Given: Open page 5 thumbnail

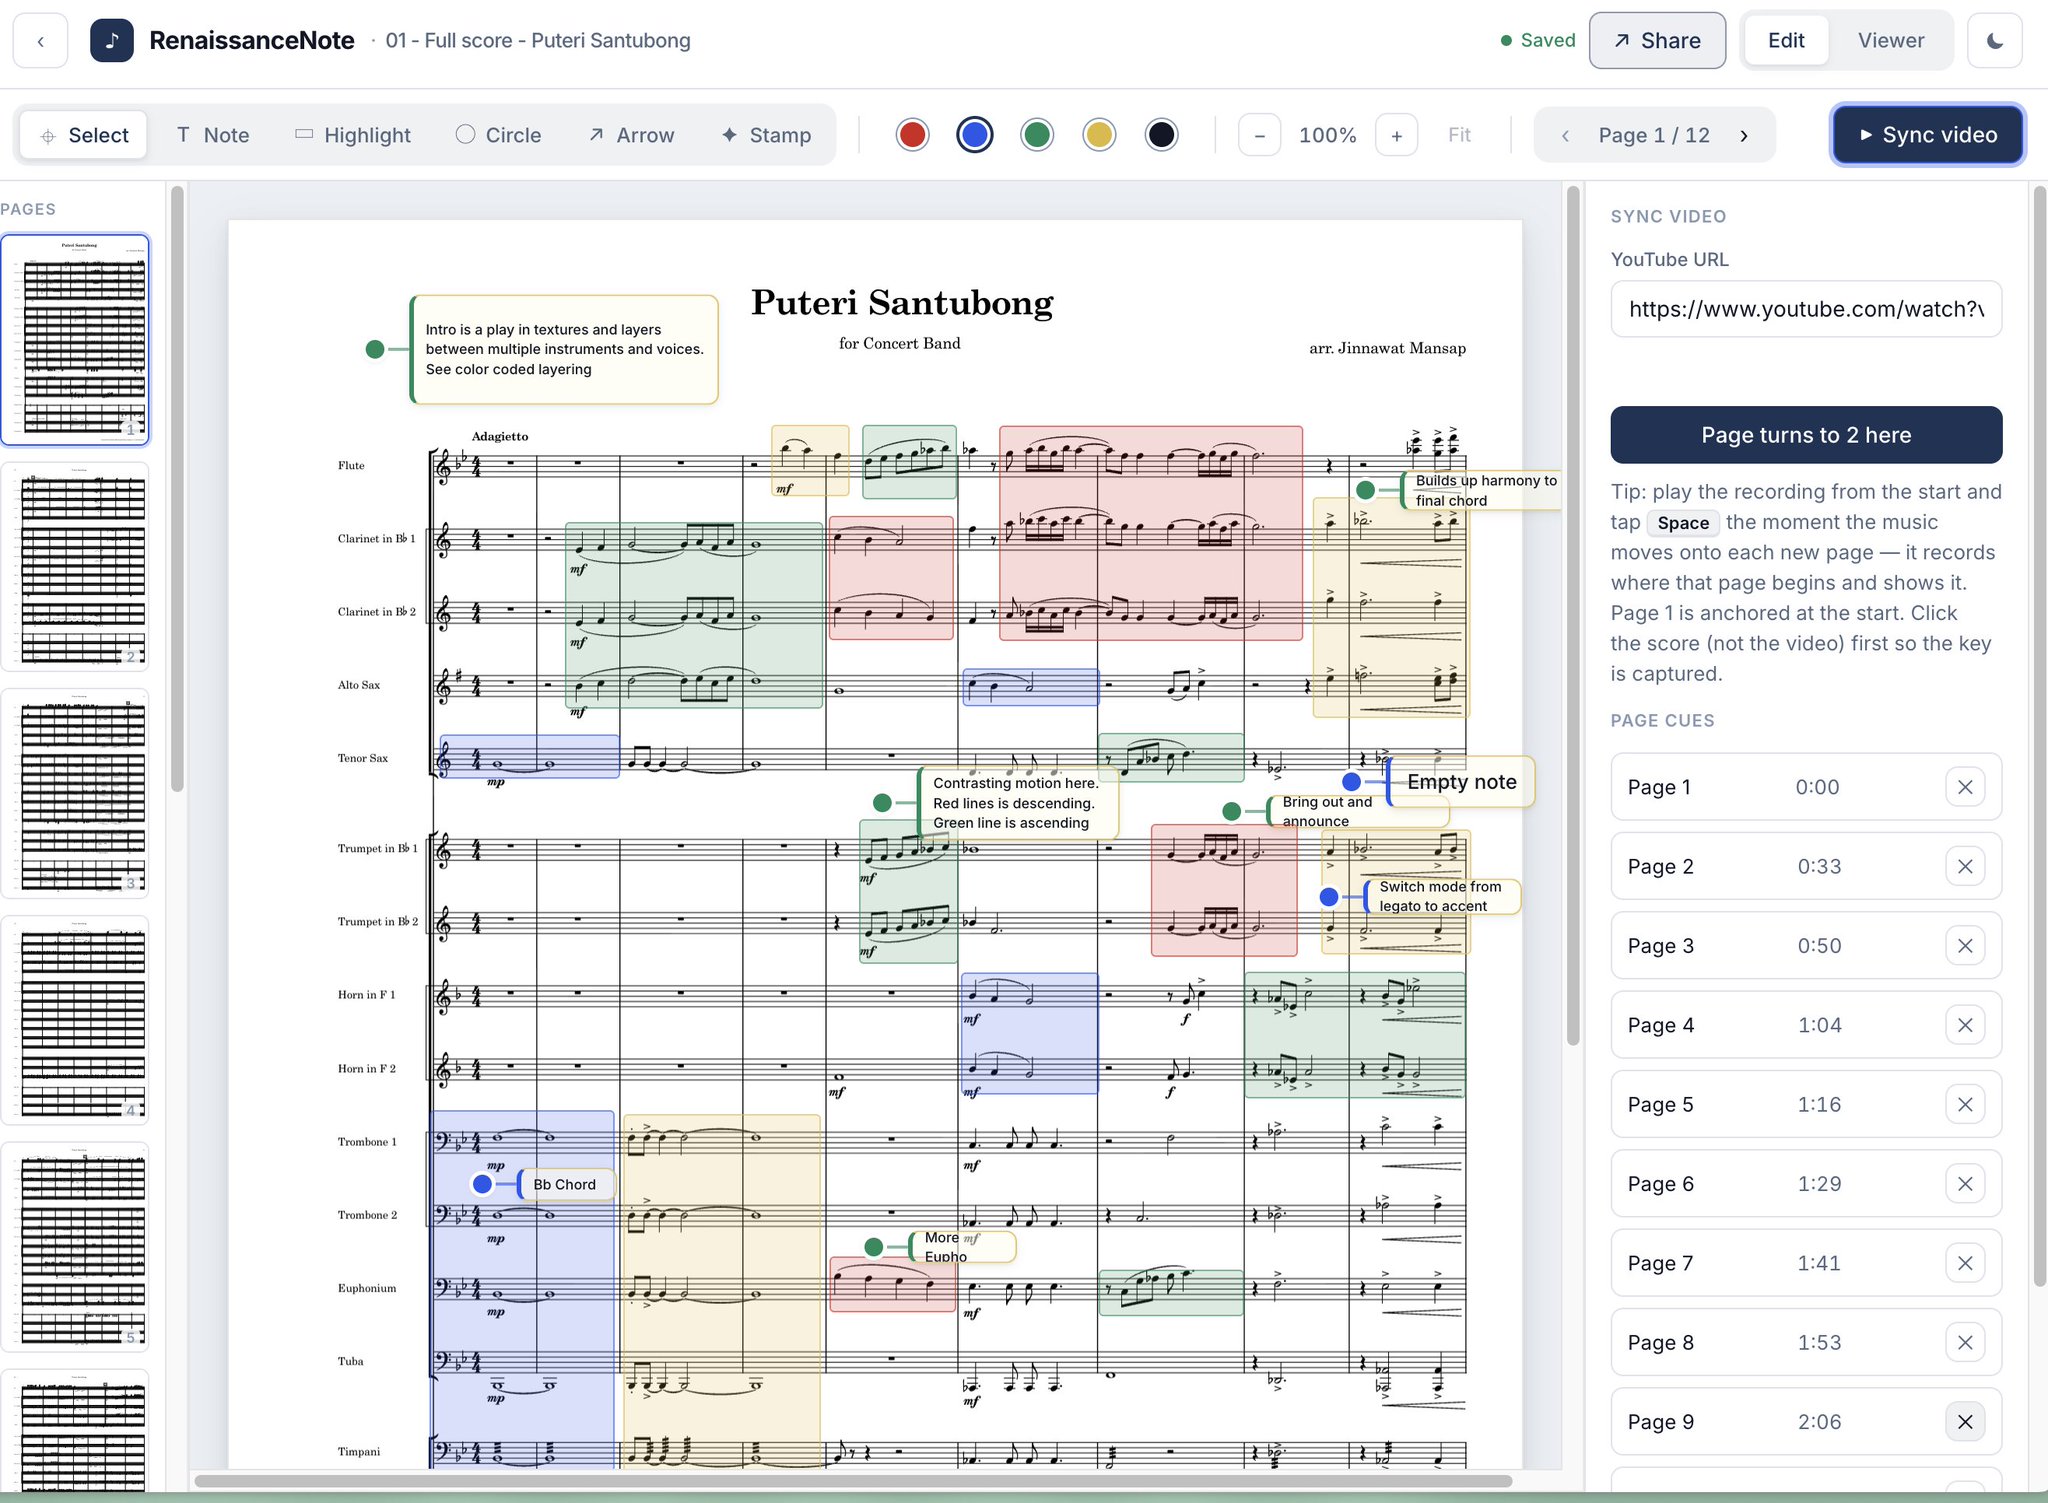Looking at the screenshot, I should click(76, 1248).
